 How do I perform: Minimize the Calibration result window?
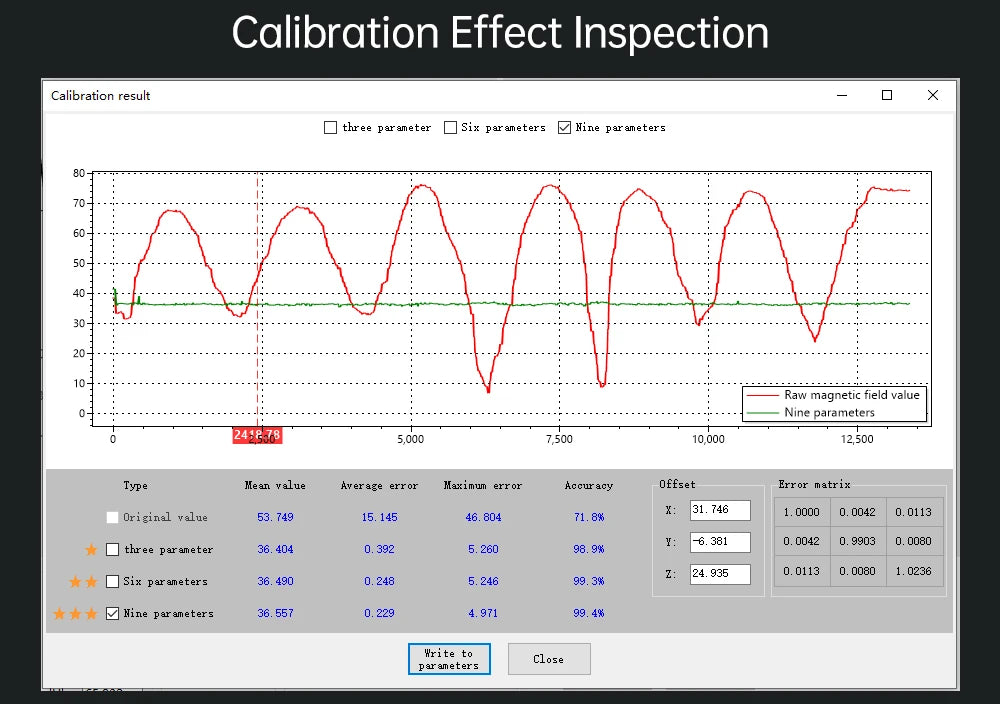point(842,95)
